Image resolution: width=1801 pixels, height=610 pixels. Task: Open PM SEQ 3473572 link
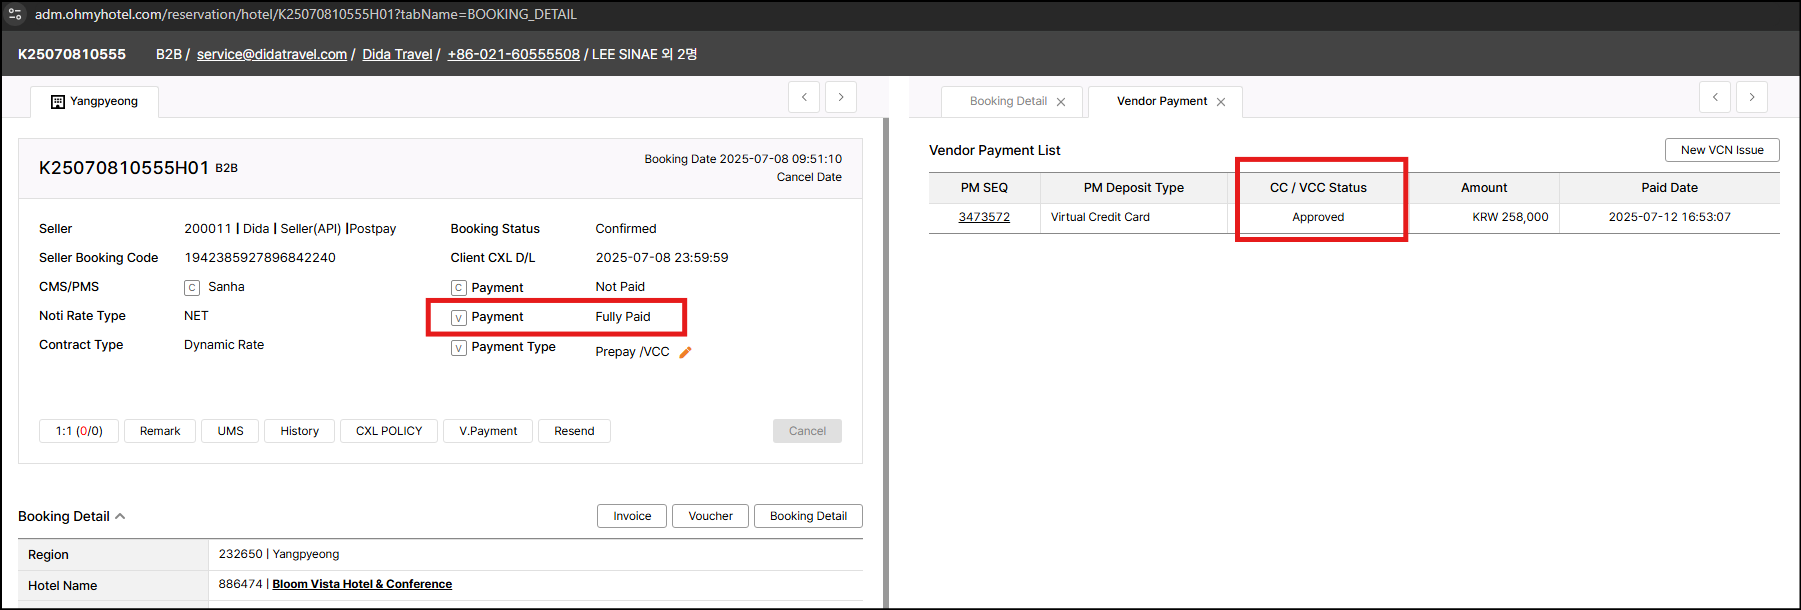coord(984,217)
